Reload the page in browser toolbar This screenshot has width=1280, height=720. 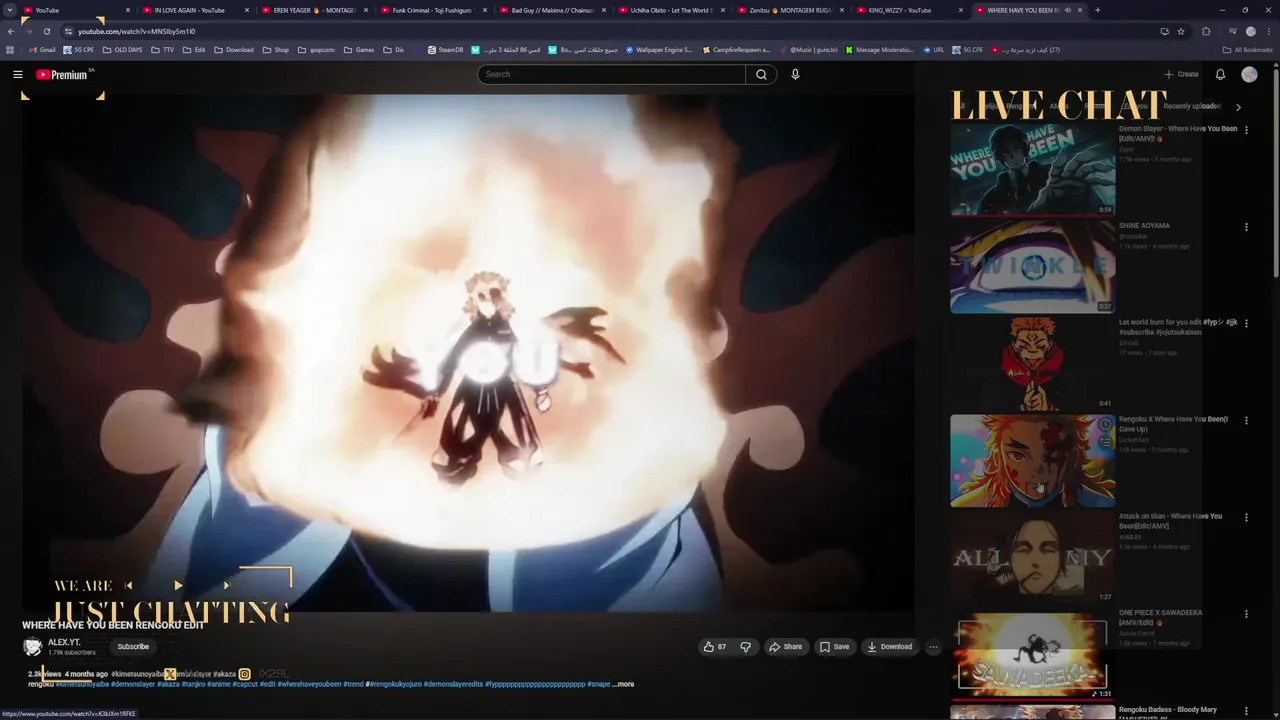(x=46, y=31)
